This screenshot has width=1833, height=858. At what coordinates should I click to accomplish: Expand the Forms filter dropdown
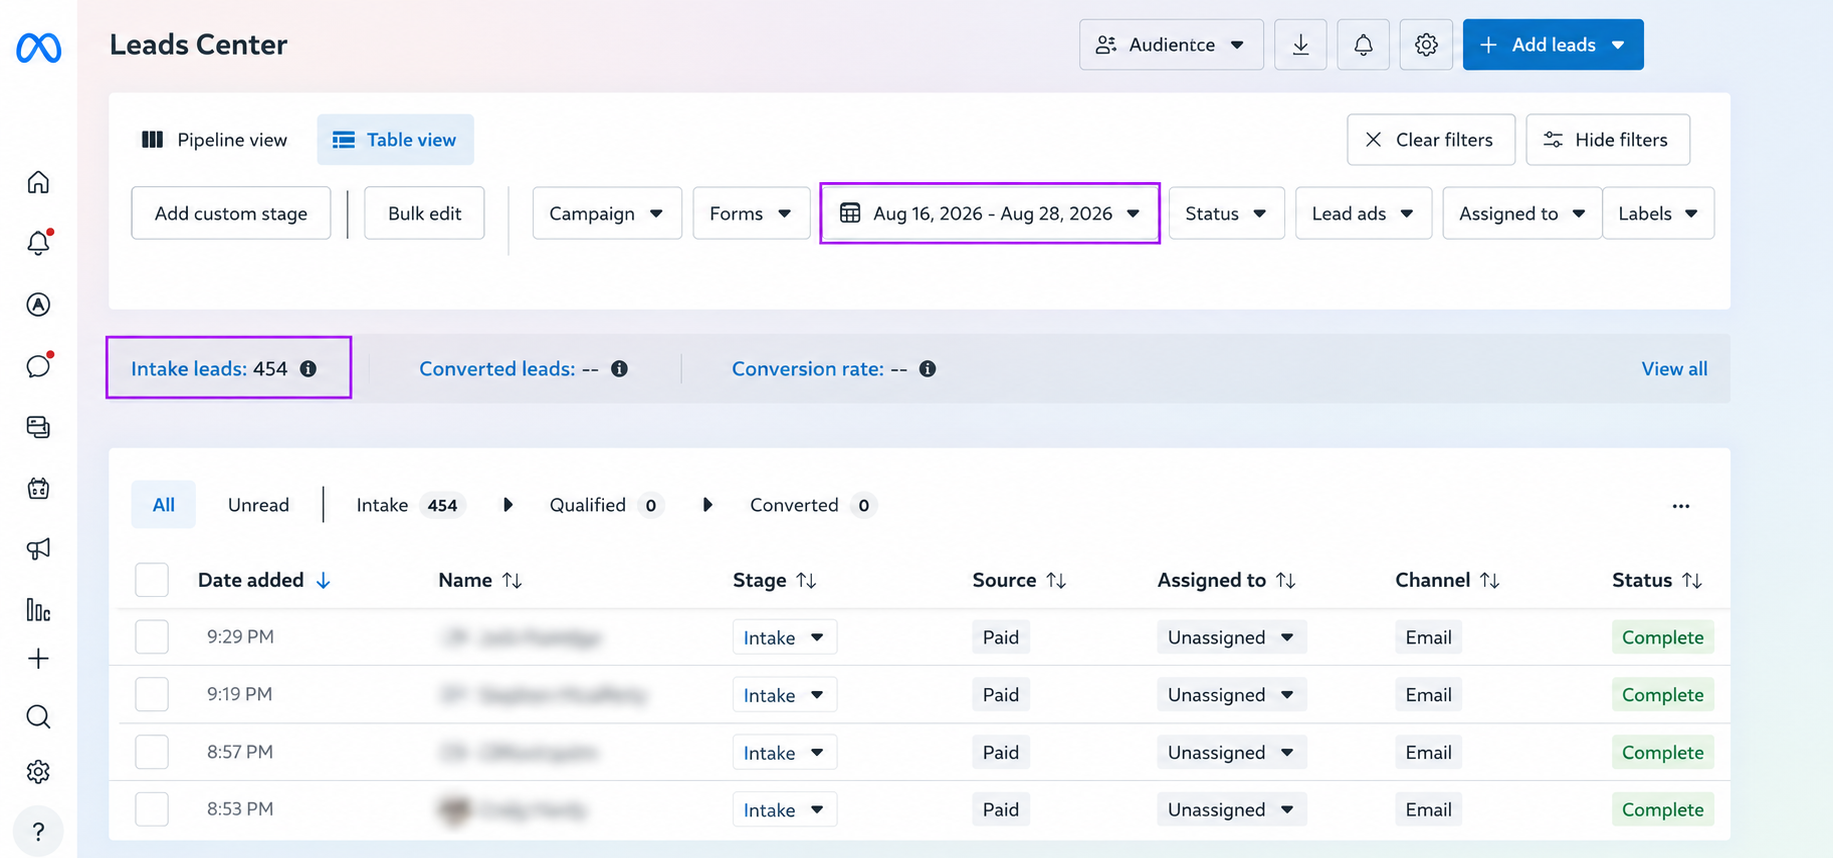(751, 213)
